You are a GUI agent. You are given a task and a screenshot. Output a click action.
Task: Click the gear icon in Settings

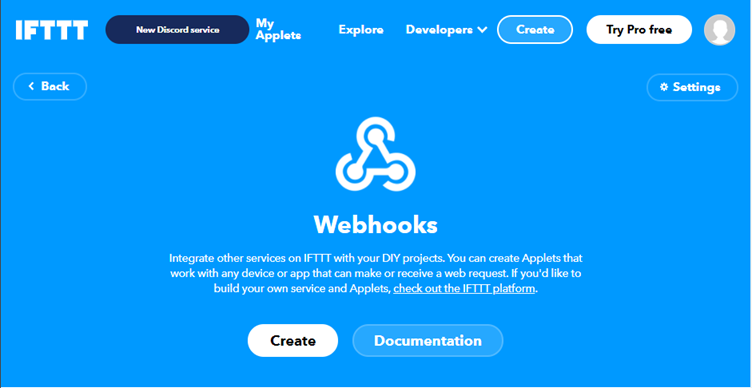664,87
